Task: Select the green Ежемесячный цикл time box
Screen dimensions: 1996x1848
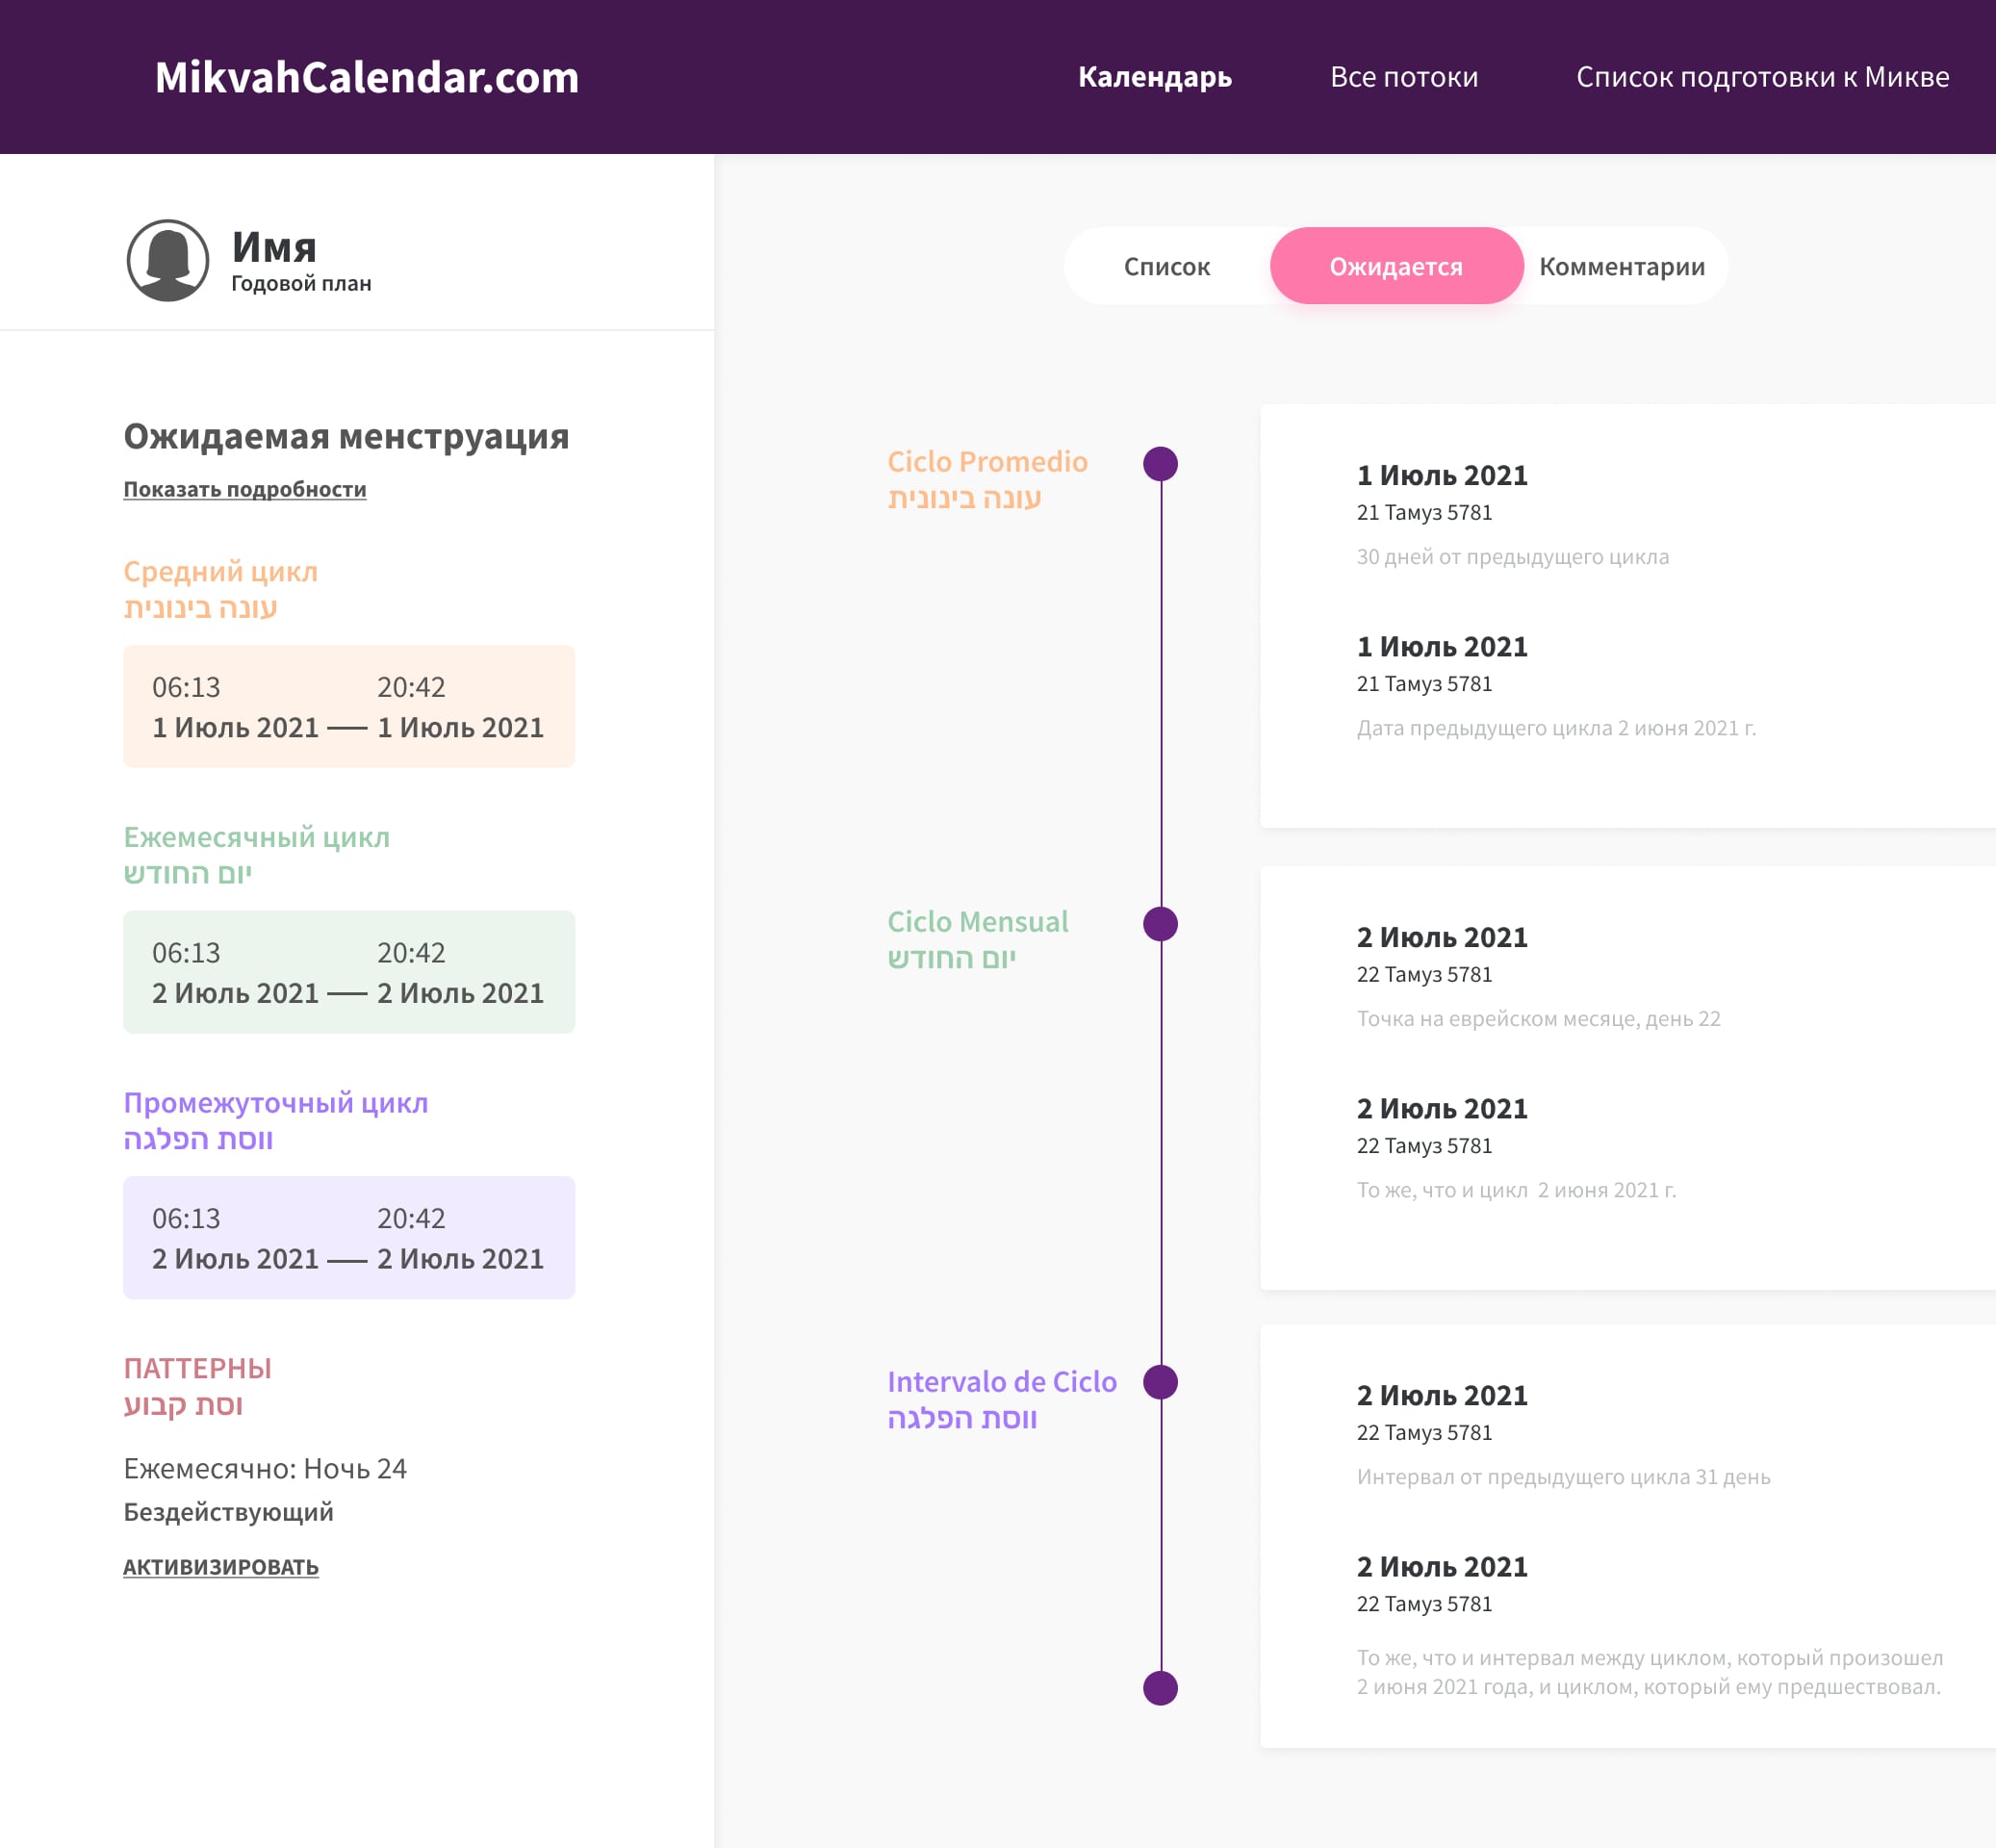Action: tap(348, 972)
